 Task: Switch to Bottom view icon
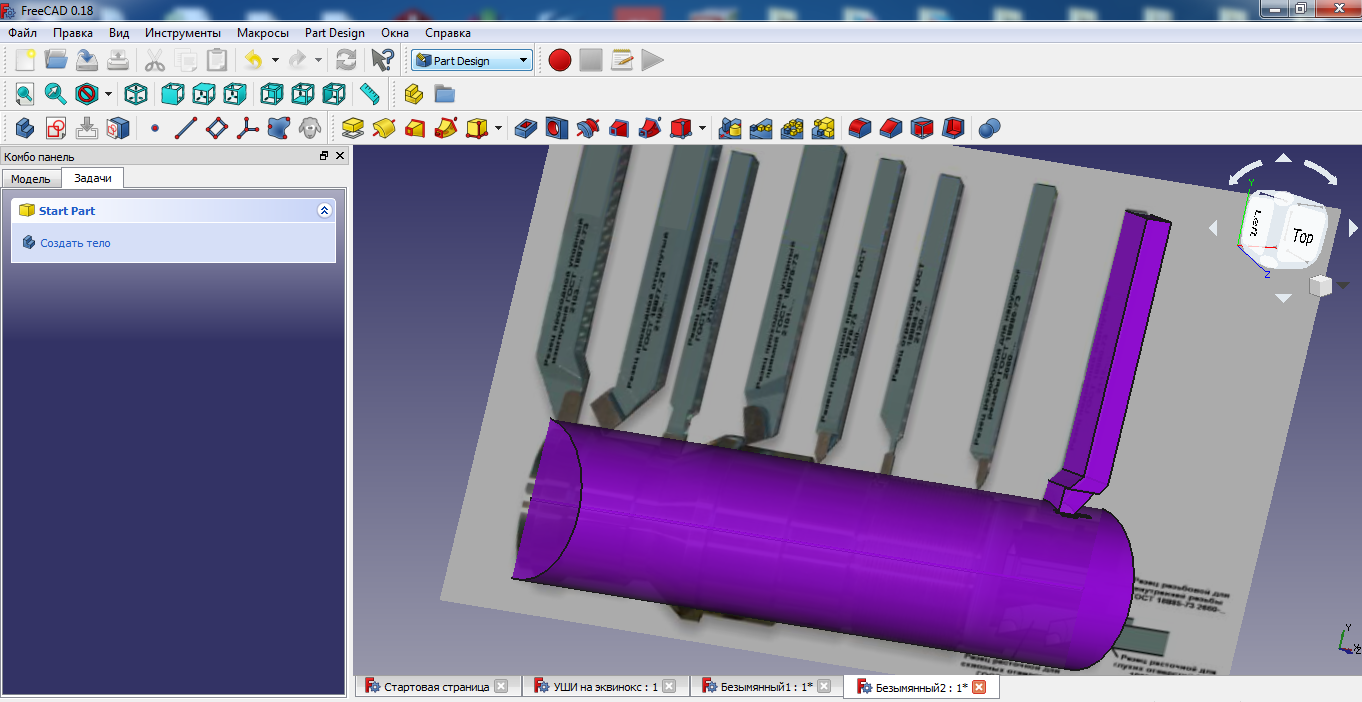[x=302, y=94]
